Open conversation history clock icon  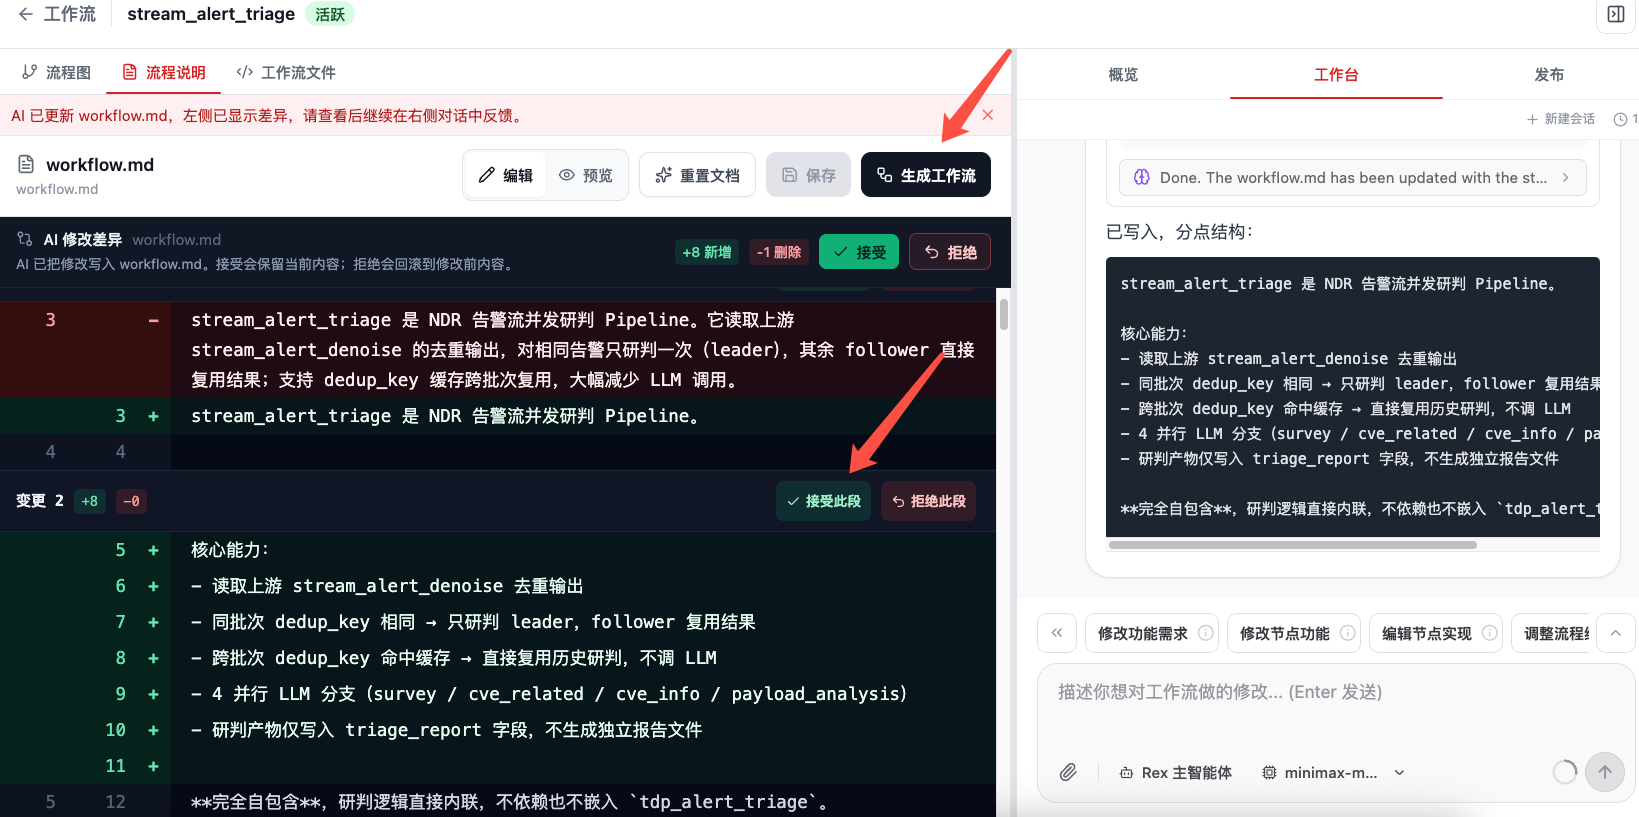click(x=1621, y=119)
